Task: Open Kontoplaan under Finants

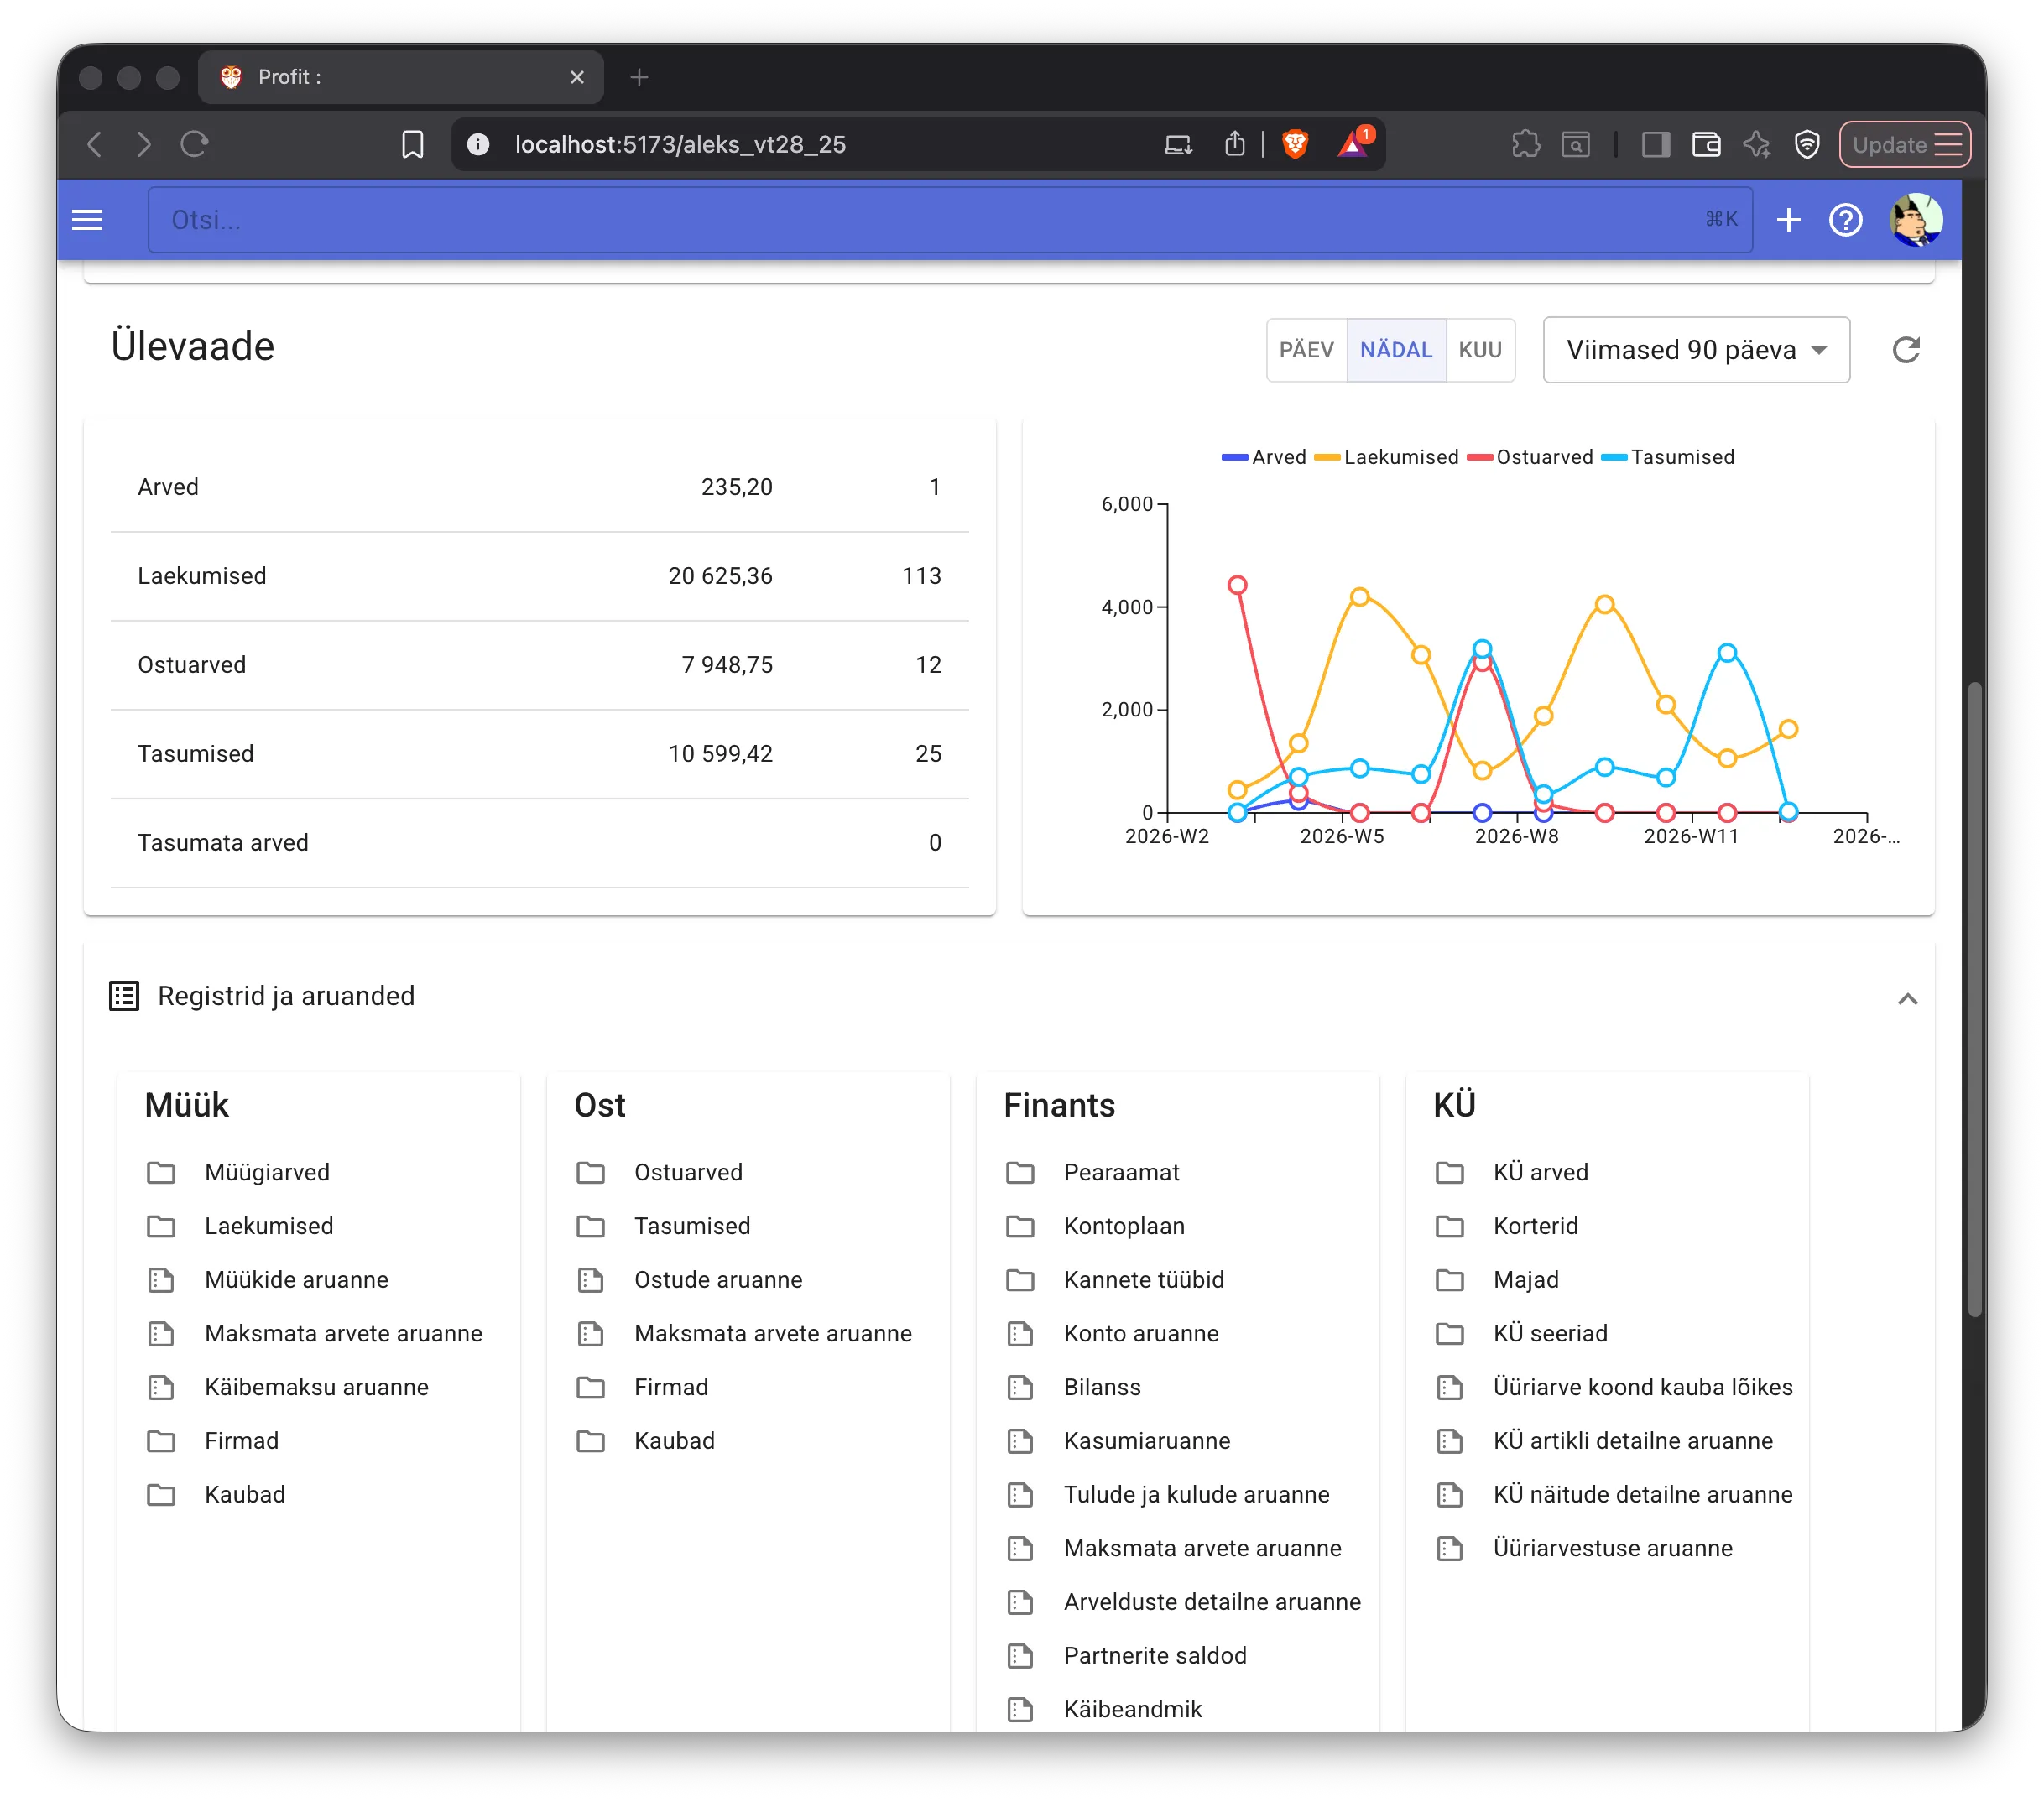Action: pos(1124,1226)
